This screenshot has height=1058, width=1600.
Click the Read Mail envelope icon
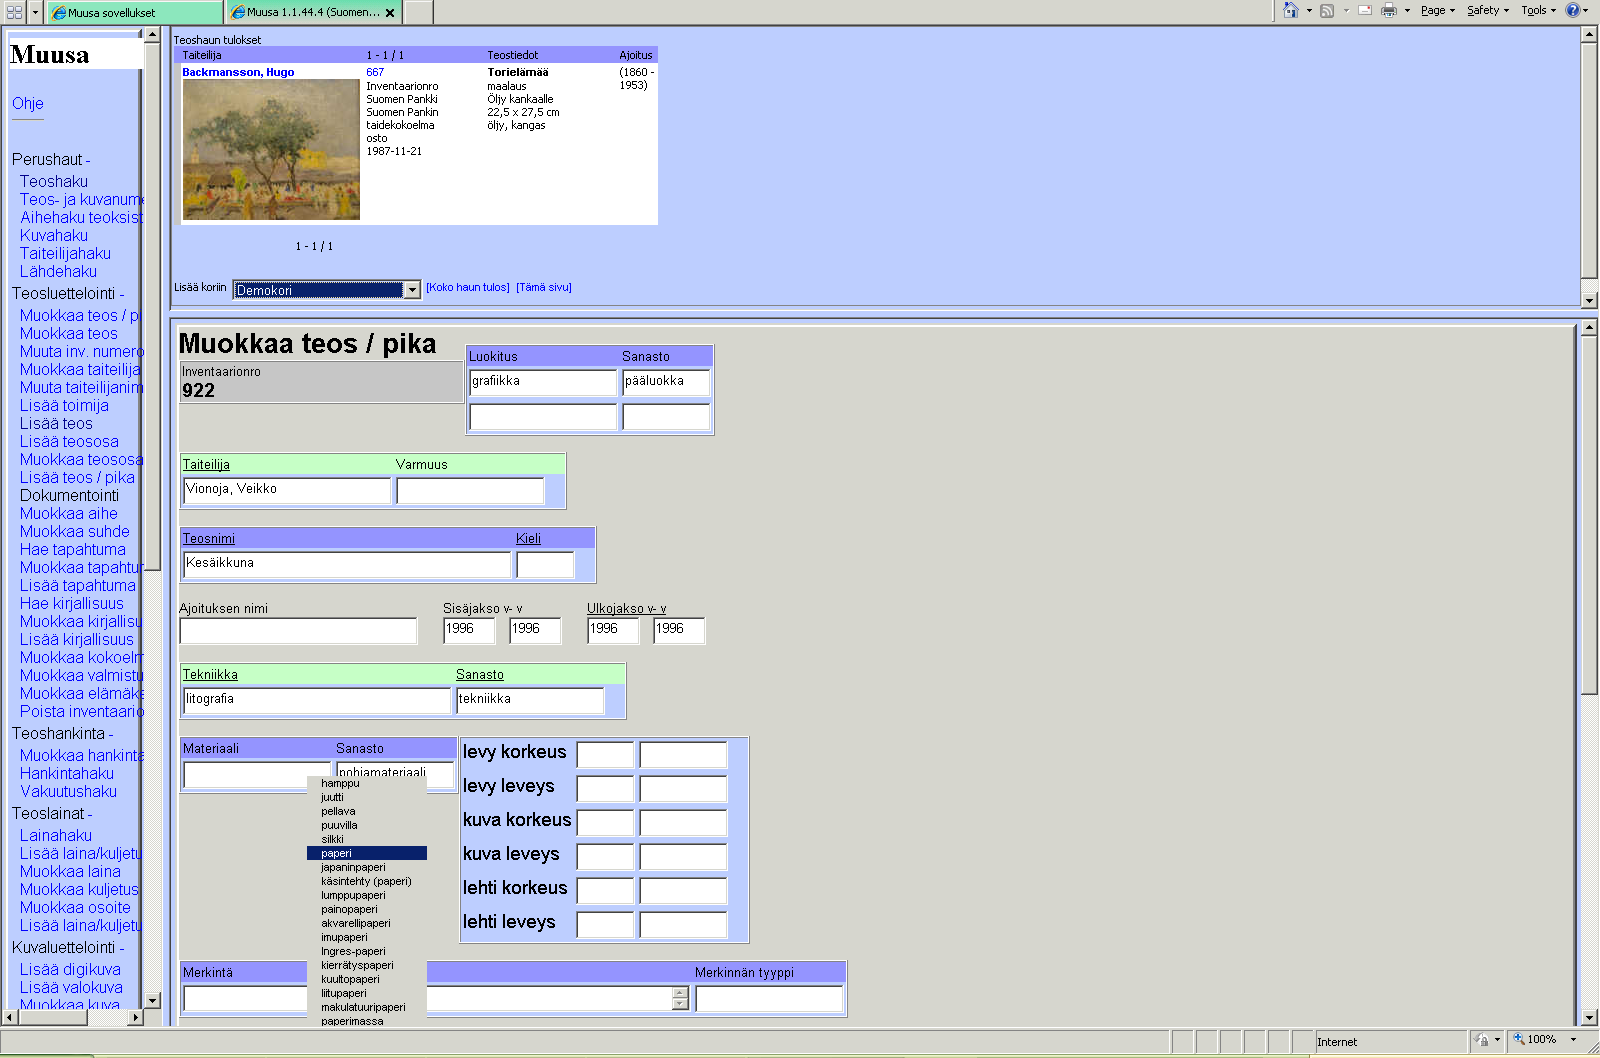(x=1364, y=10)
